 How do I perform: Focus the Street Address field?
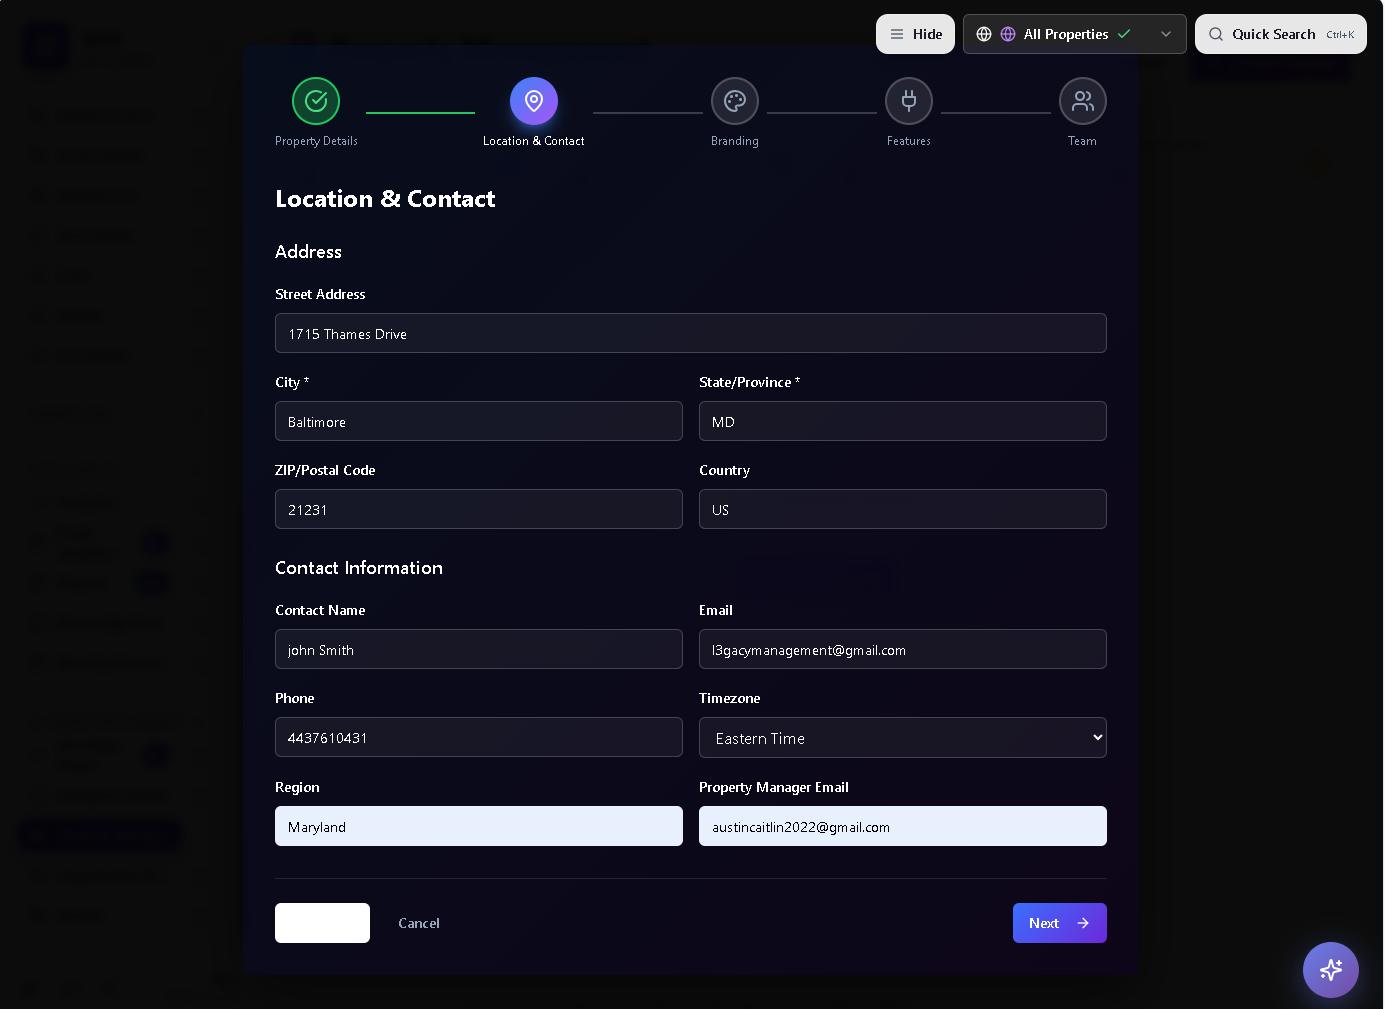pyautogui.click(x=690, y=334)
